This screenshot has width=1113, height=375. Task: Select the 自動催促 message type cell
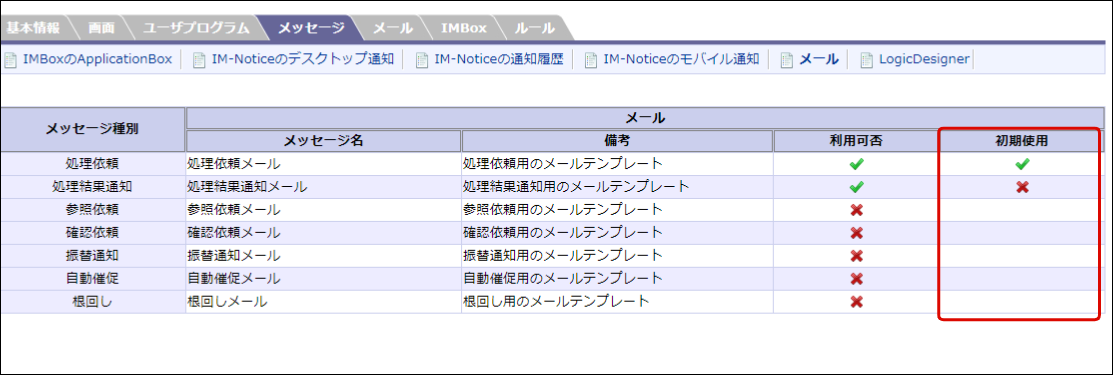tap(93, 278)
